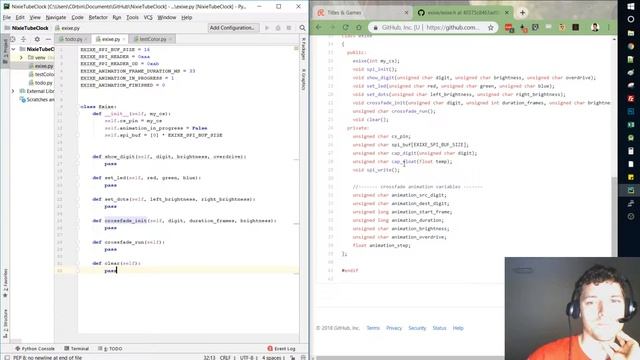Switch to the exixe.py editor tab
This screenshot has width=640, height=360.
111,39
